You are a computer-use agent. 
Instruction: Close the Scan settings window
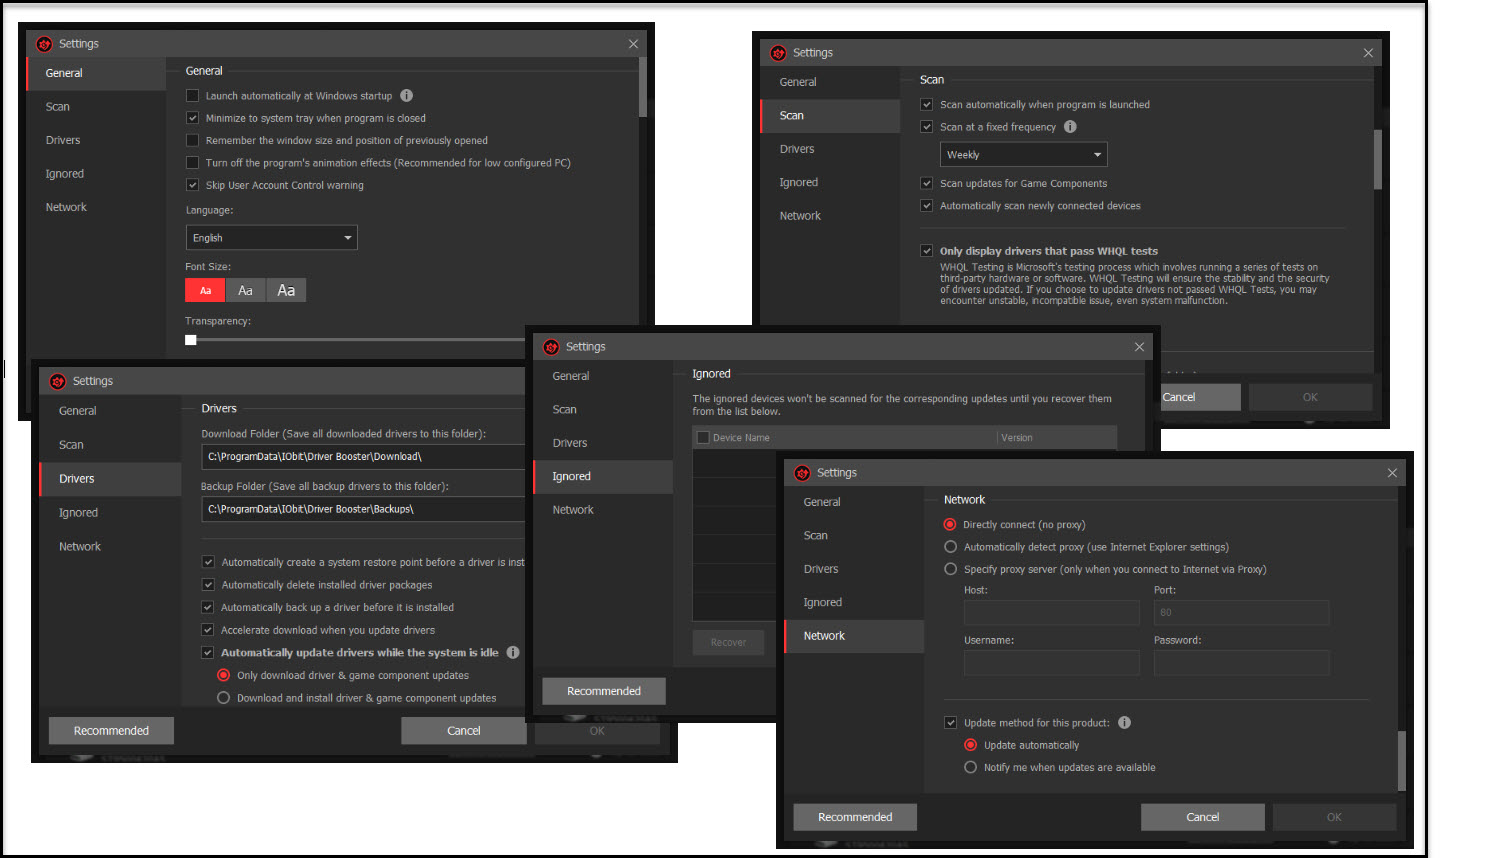point(1368,53)
